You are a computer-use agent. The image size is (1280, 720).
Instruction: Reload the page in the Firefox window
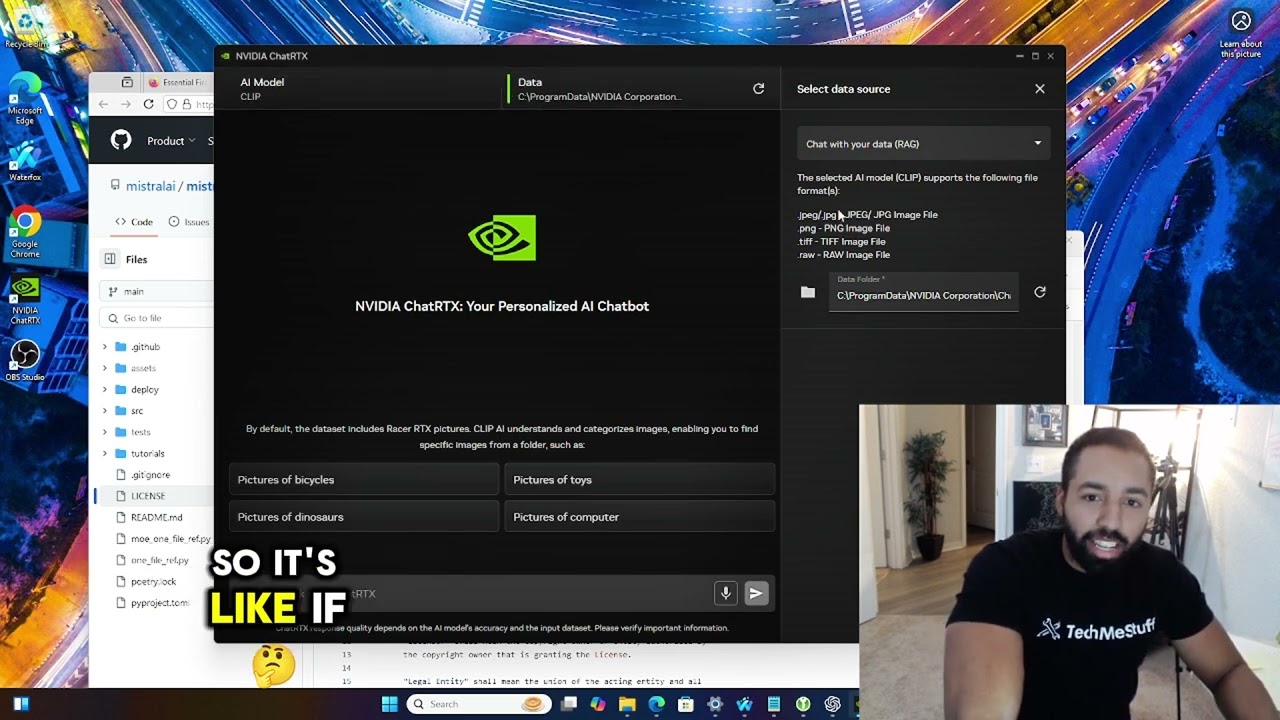(148, 104)
